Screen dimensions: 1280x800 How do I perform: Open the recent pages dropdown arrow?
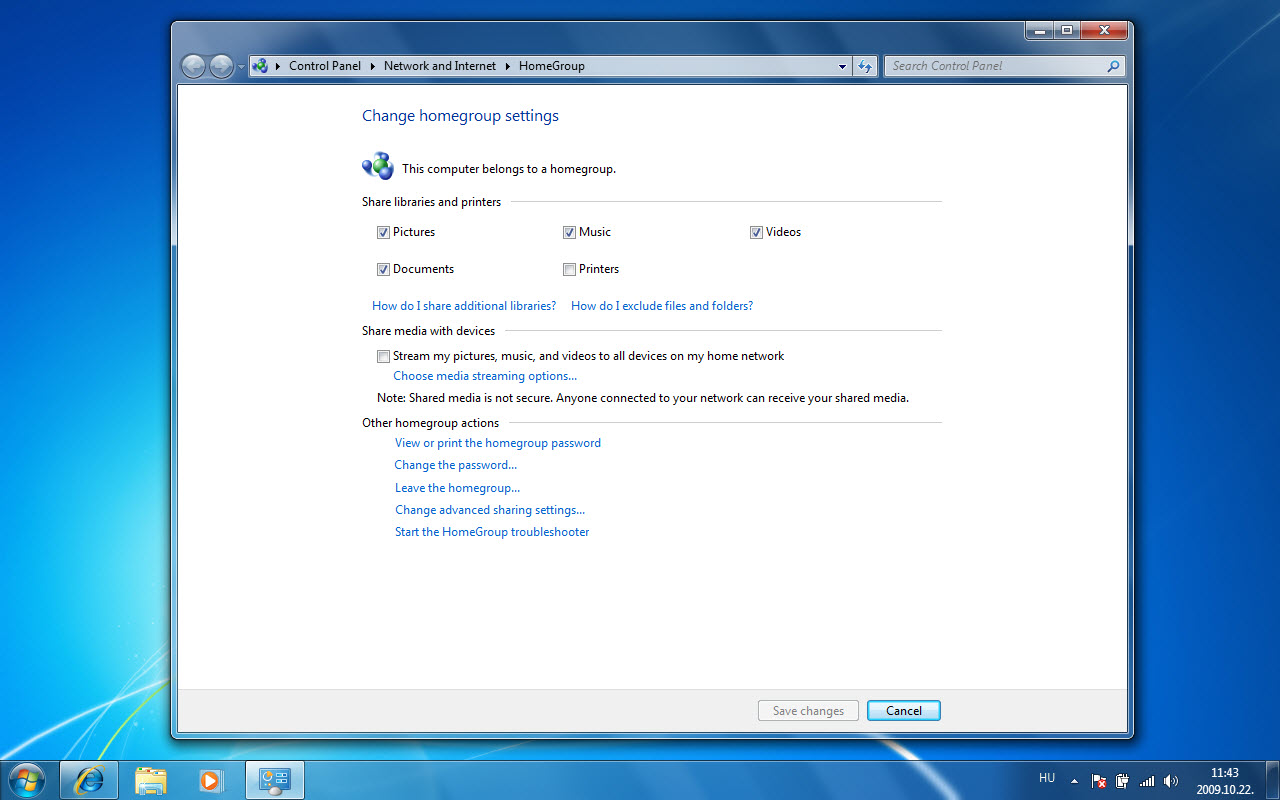tap(241, 67)
